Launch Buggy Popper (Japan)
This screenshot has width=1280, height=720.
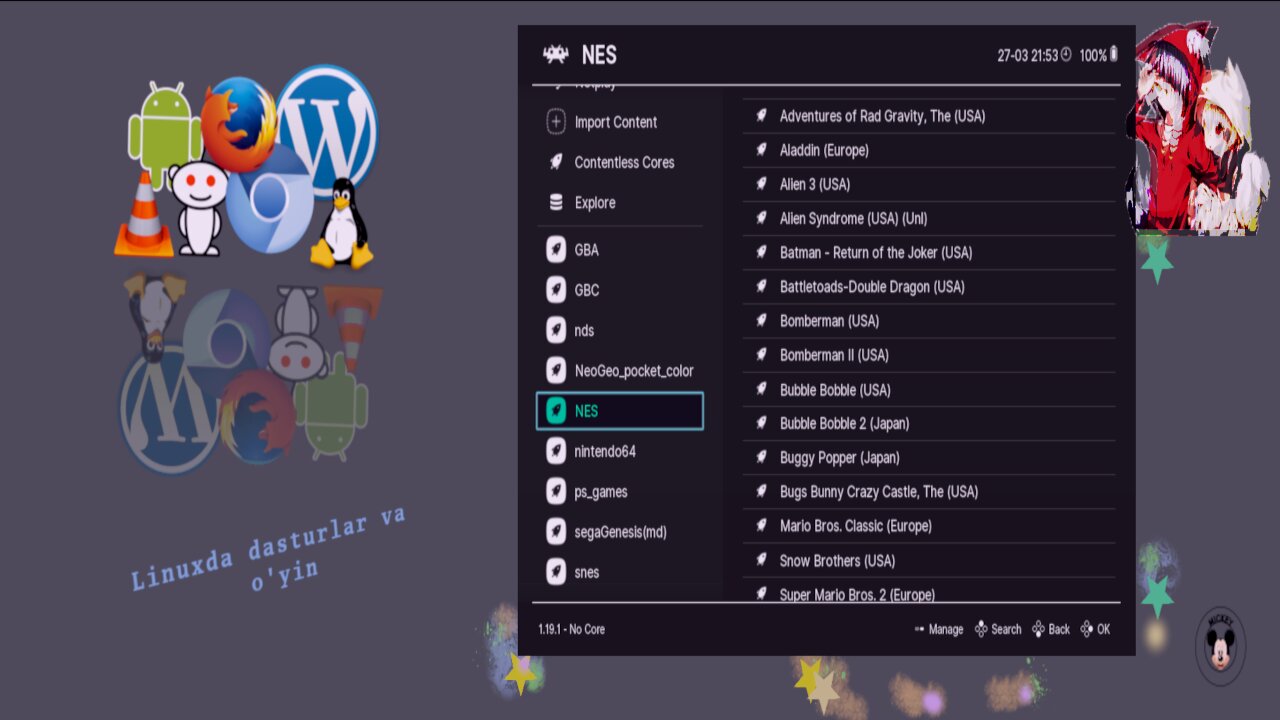[928, 457]
